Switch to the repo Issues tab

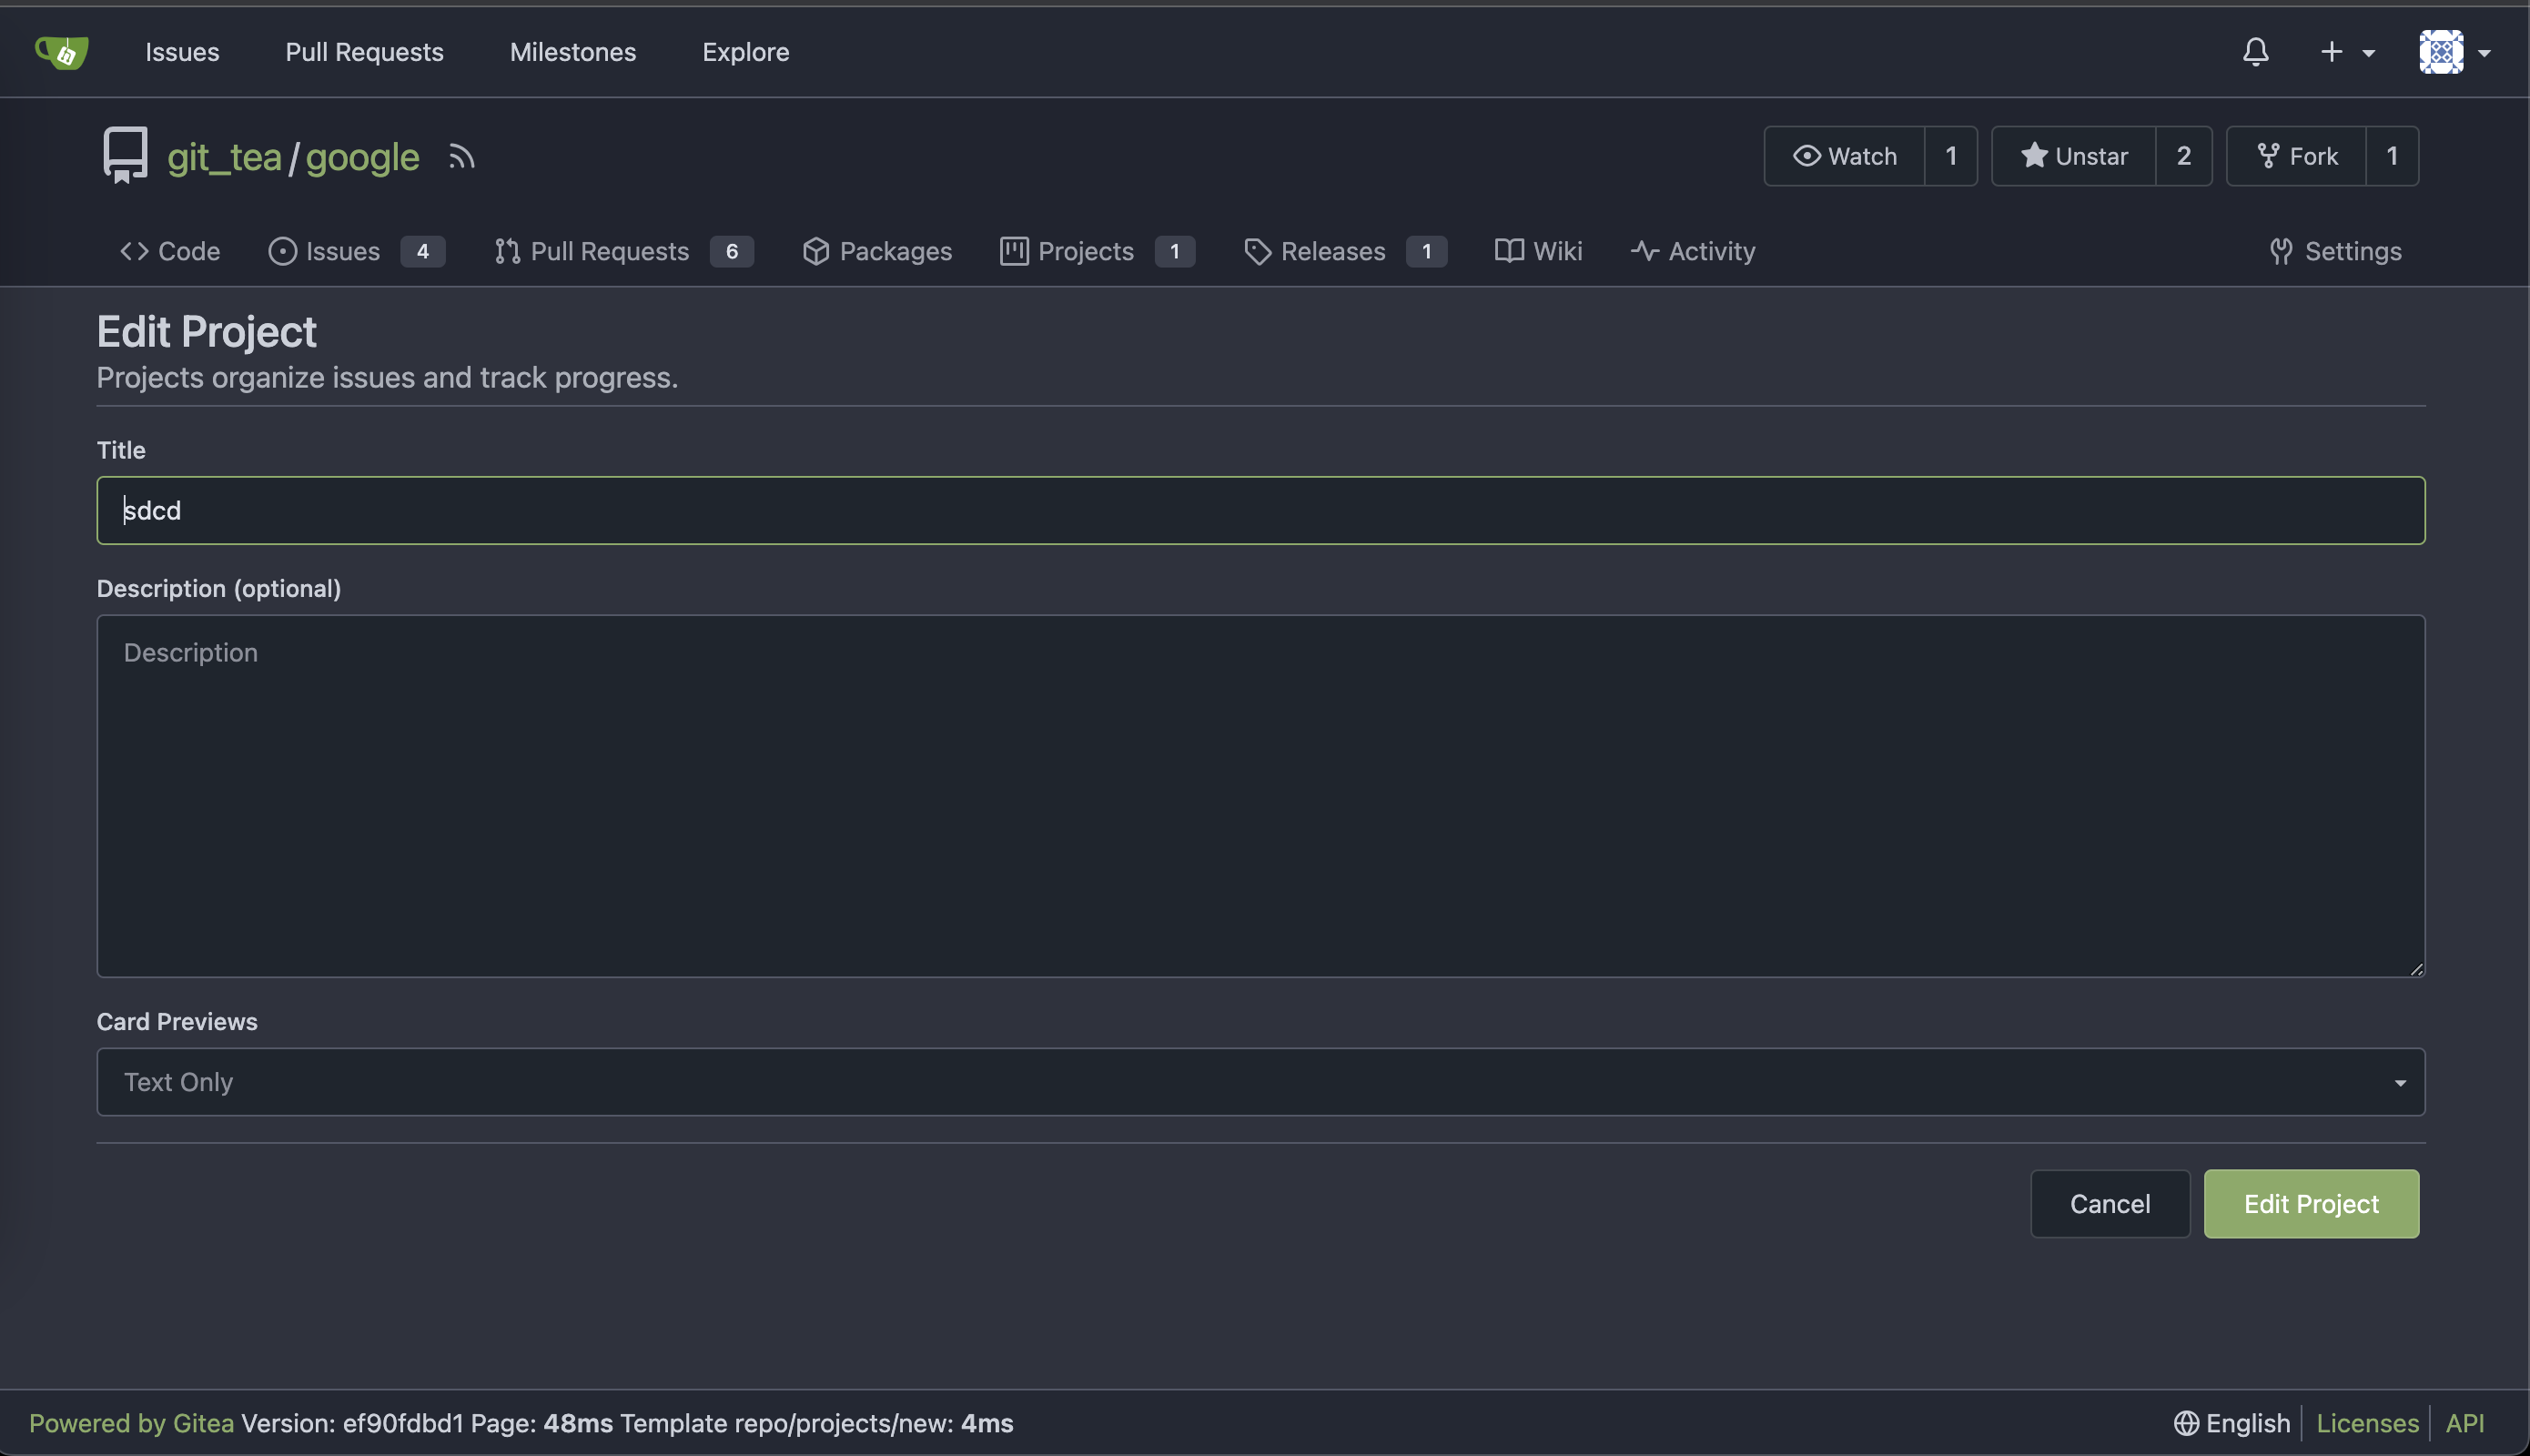click(356, 251)
